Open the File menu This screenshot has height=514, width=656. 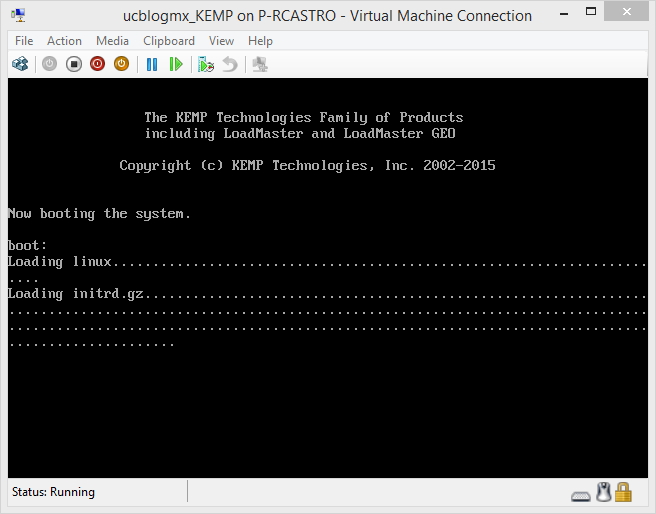coord(24,41)
